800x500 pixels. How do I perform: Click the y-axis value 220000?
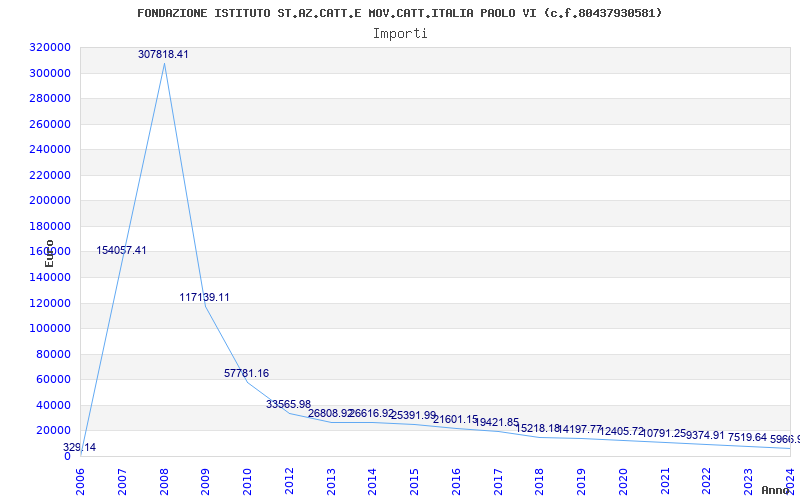[50, 175]
